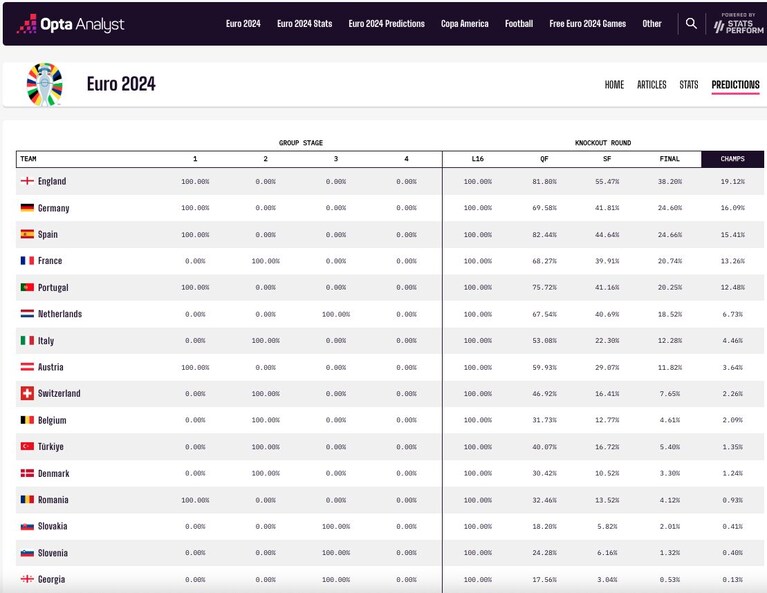Sort by the CHAMPS column header
The width and height of the screenshot is (767, 593).
[x=732, y=159]
